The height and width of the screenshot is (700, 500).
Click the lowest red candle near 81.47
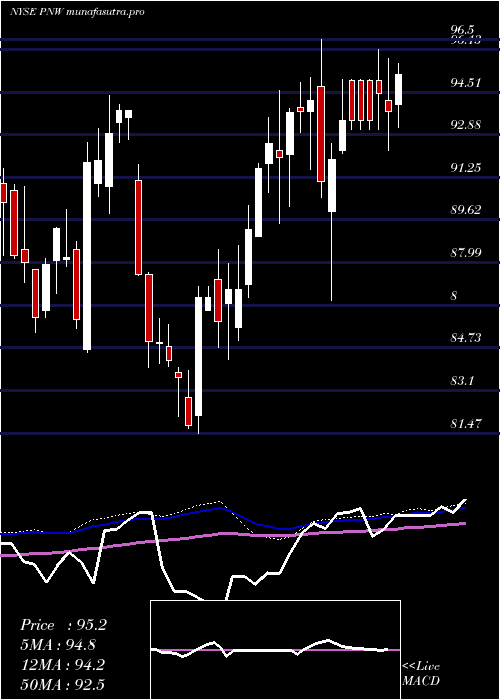click(188, 411)
